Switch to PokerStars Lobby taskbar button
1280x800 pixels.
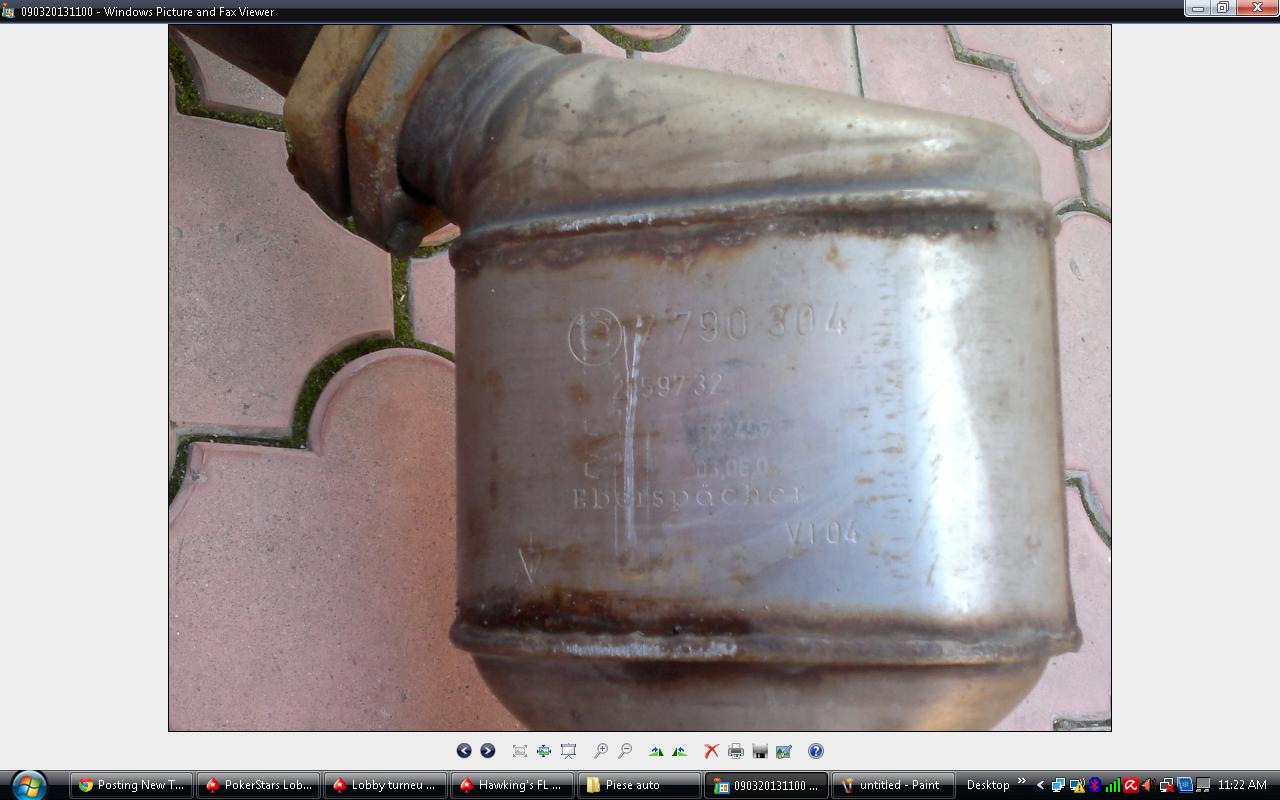(x=259, y=785)
